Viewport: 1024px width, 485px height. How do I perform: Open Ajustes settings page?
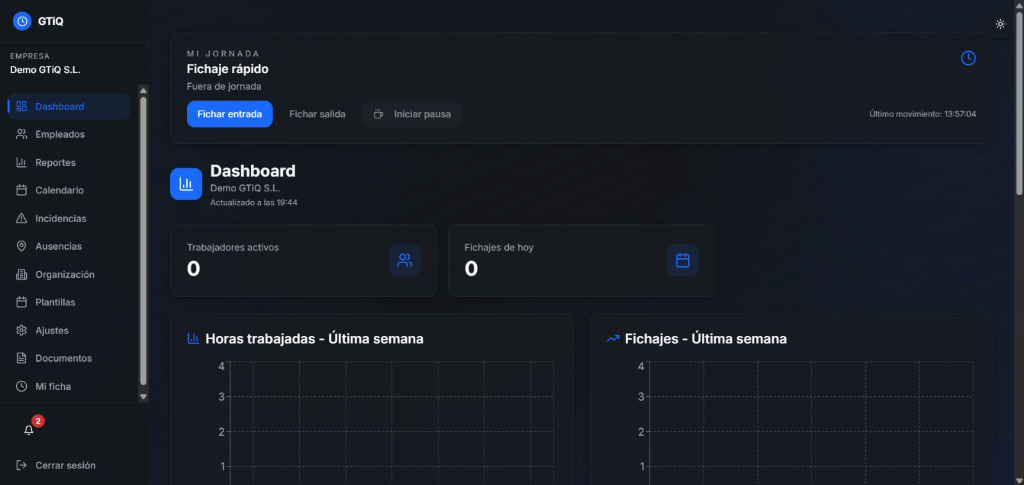pyautogui.click(x=69, y=330)
